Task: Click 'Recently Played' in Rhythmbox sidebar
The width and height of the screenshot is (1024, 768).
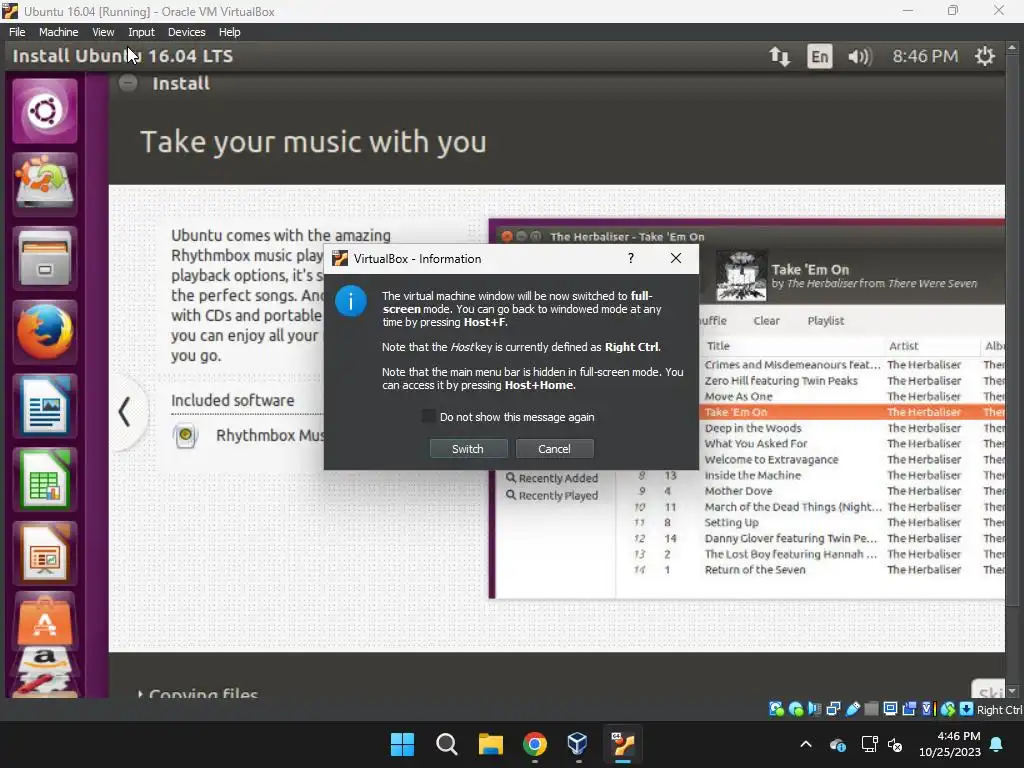Action: pos(552,495)
